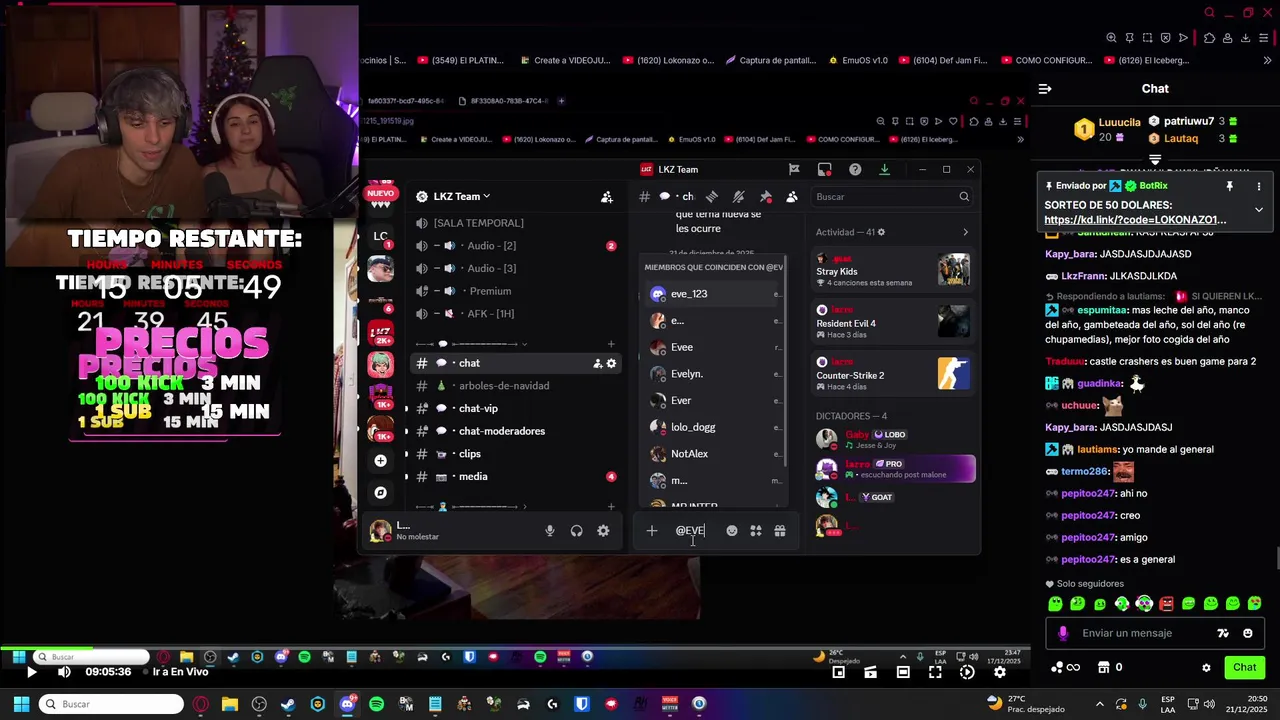Click the Discord Buscar search field
The image size is (1280, 720).
point(891,197)
